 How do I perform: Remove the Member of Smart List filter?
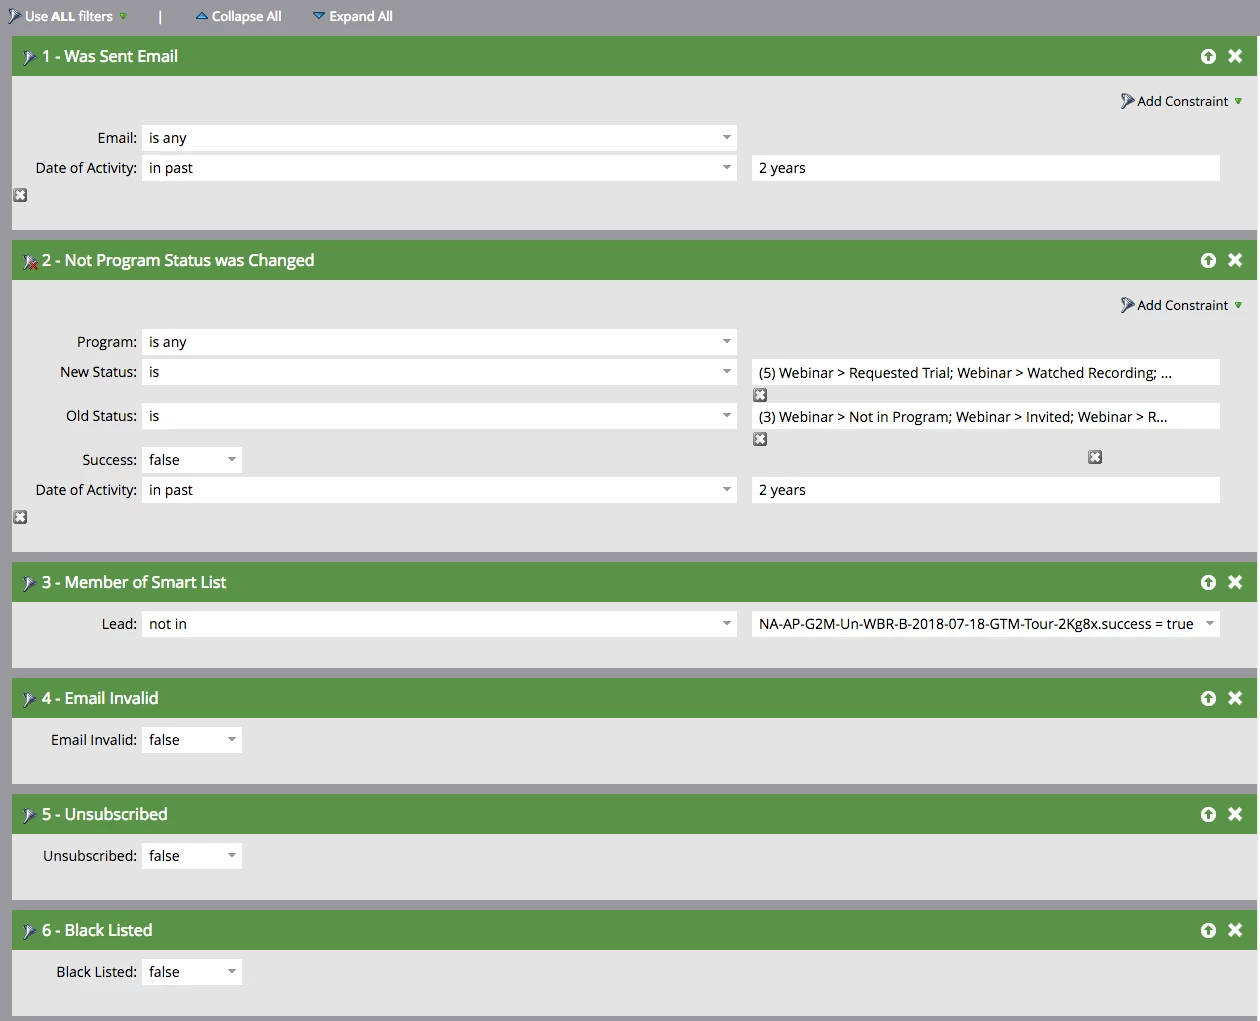1235,582
